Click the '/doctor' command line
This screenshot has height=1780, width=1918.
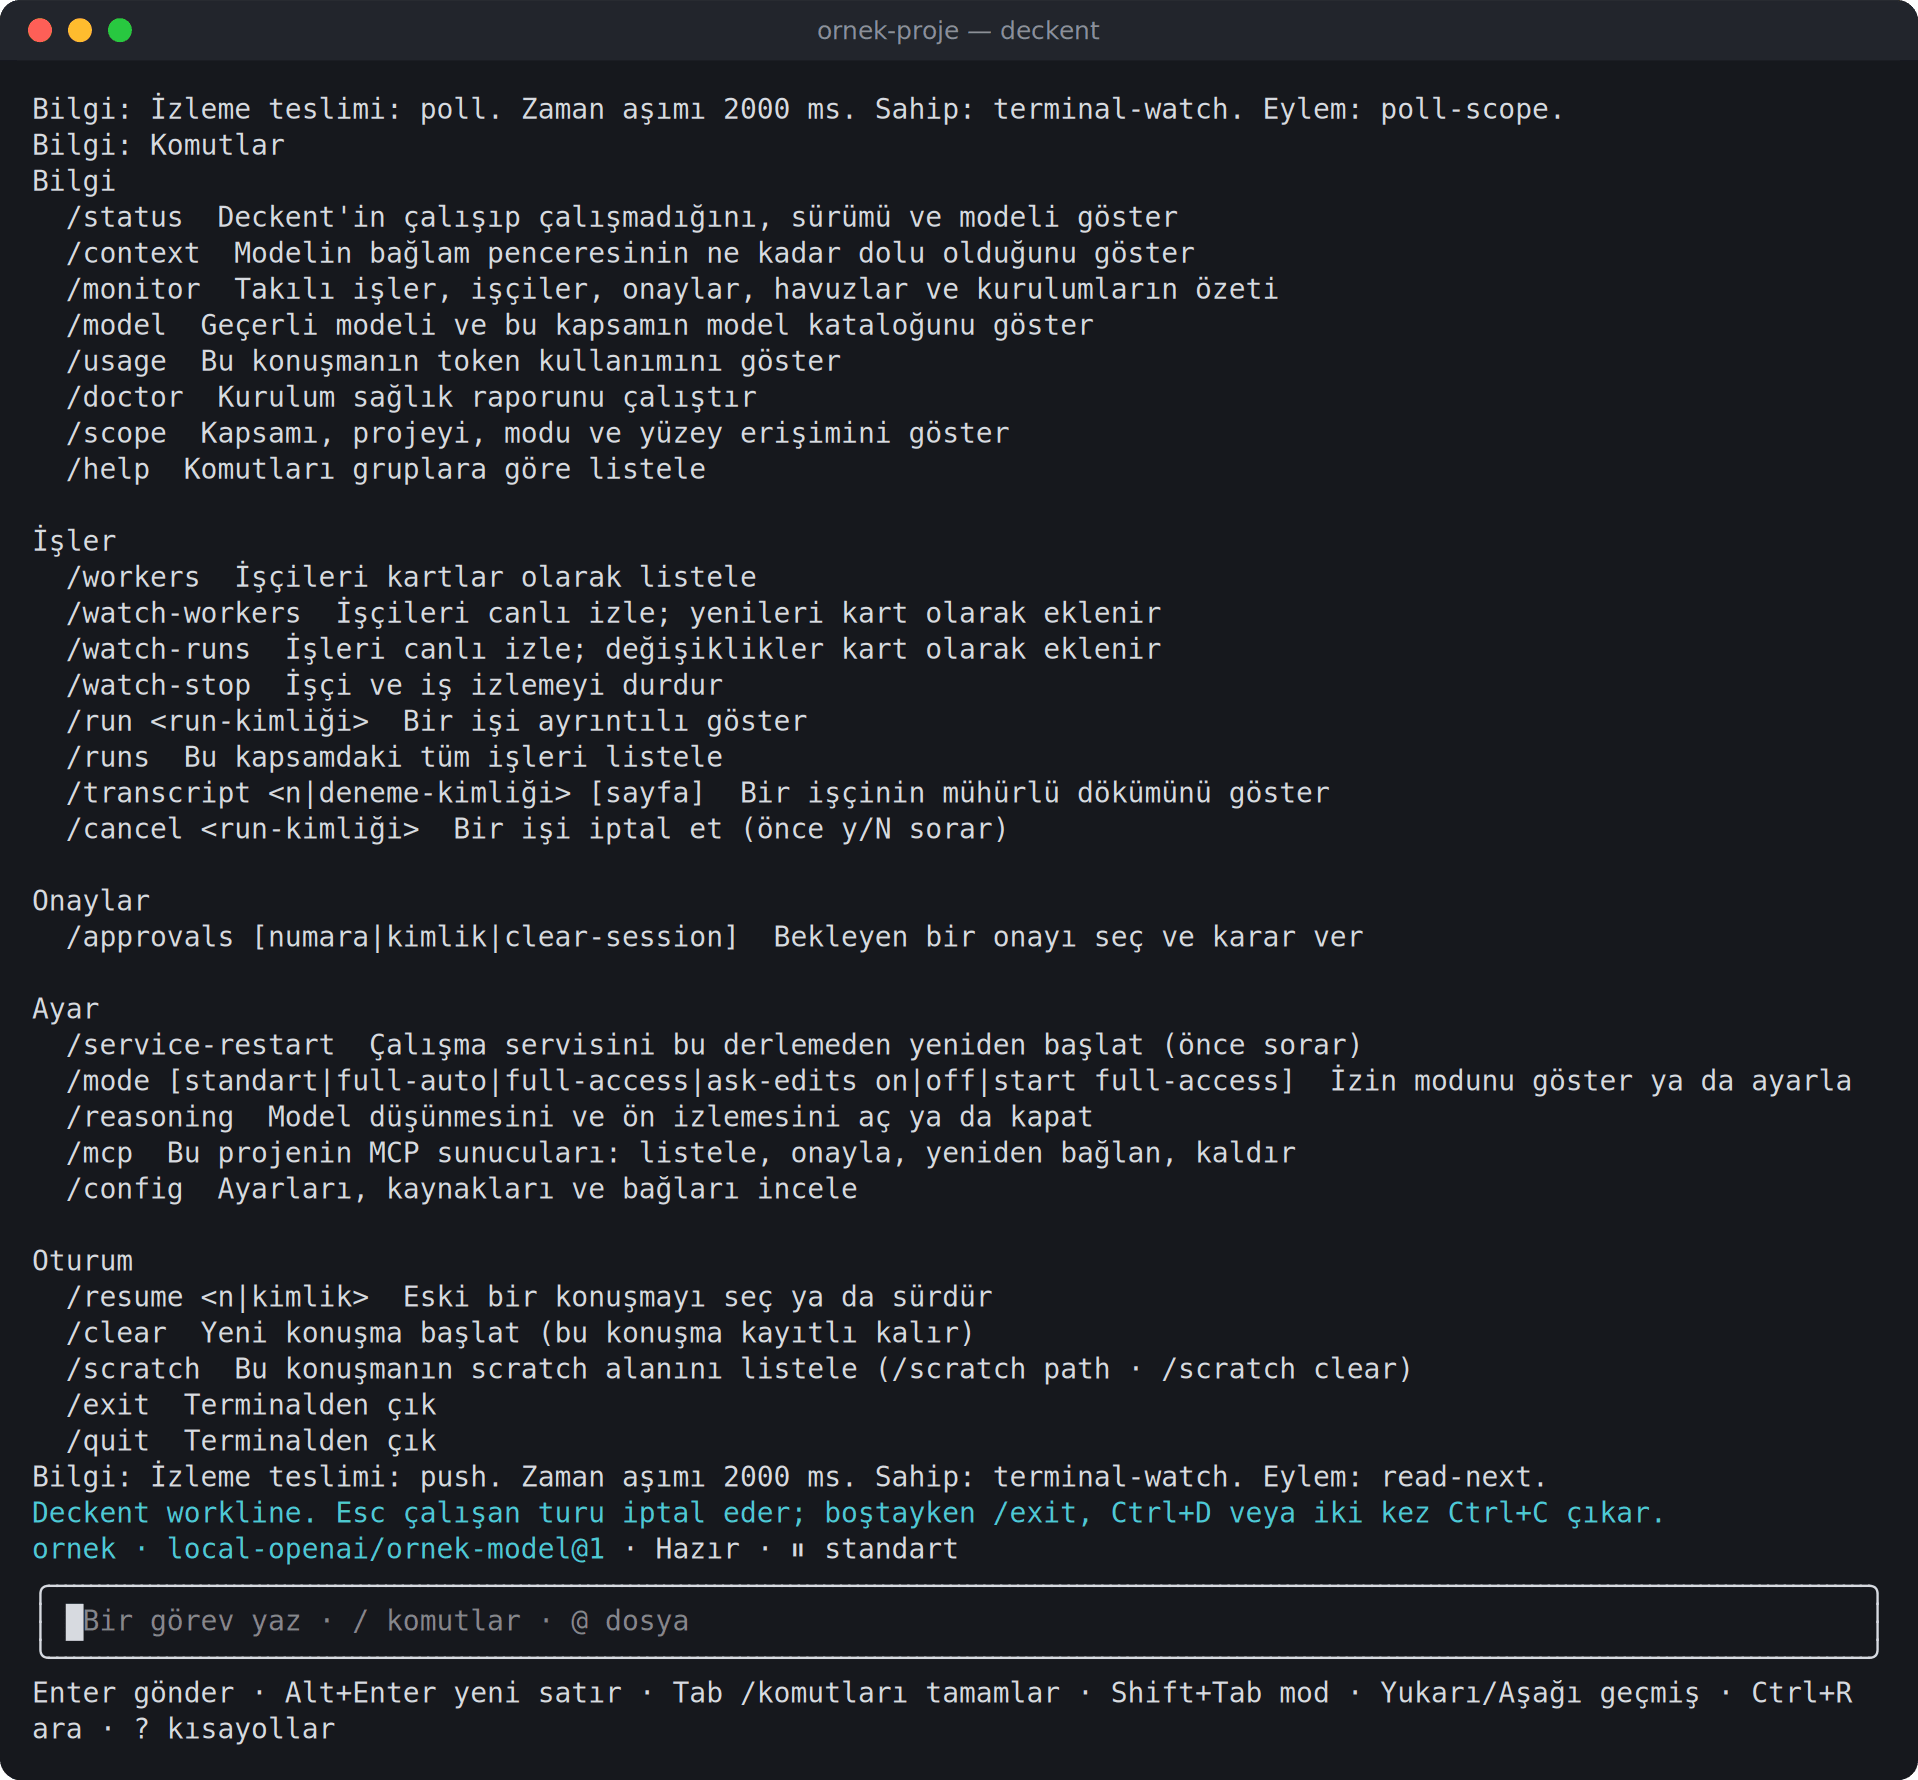[x=411, y=397]
